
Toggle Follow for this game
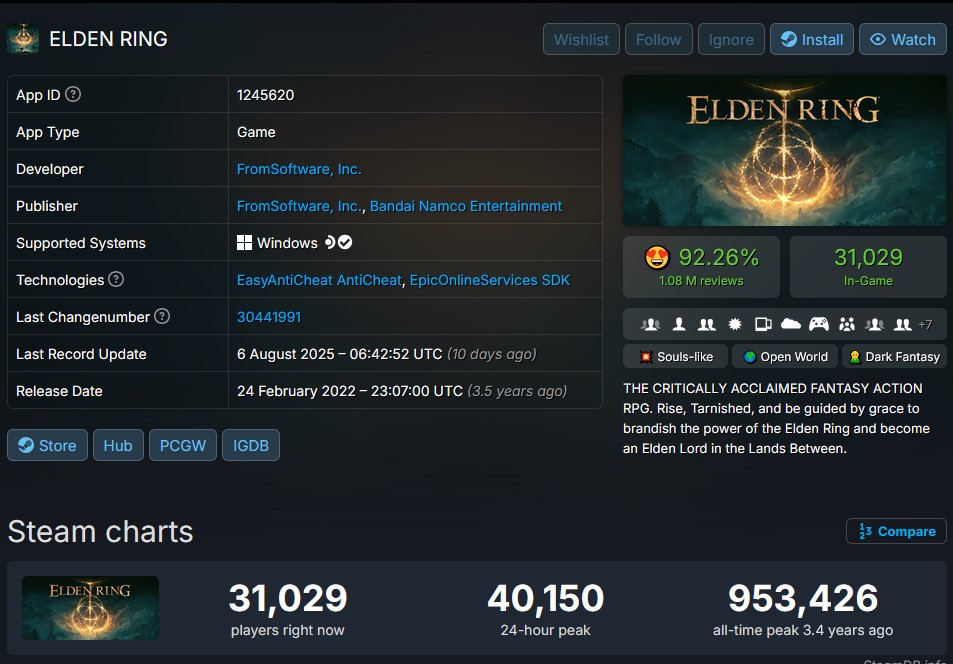tap(658, 40)
